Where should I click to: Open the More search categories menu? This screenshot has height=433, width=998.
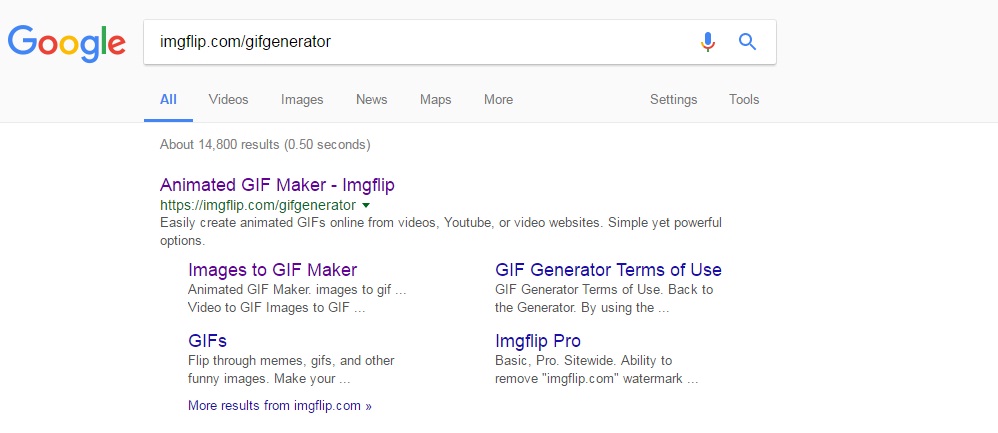(498, 99)
